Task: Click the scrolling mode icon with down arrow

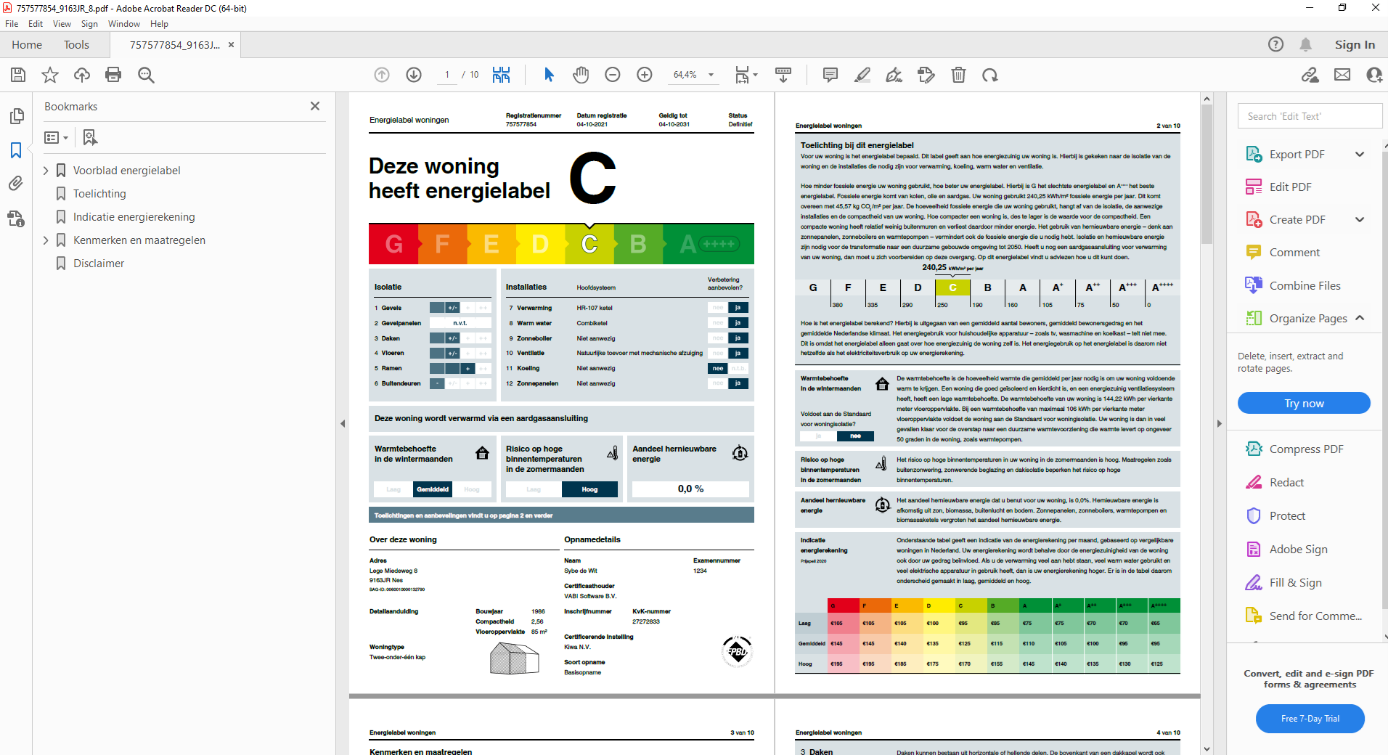Action: point(783,75)
